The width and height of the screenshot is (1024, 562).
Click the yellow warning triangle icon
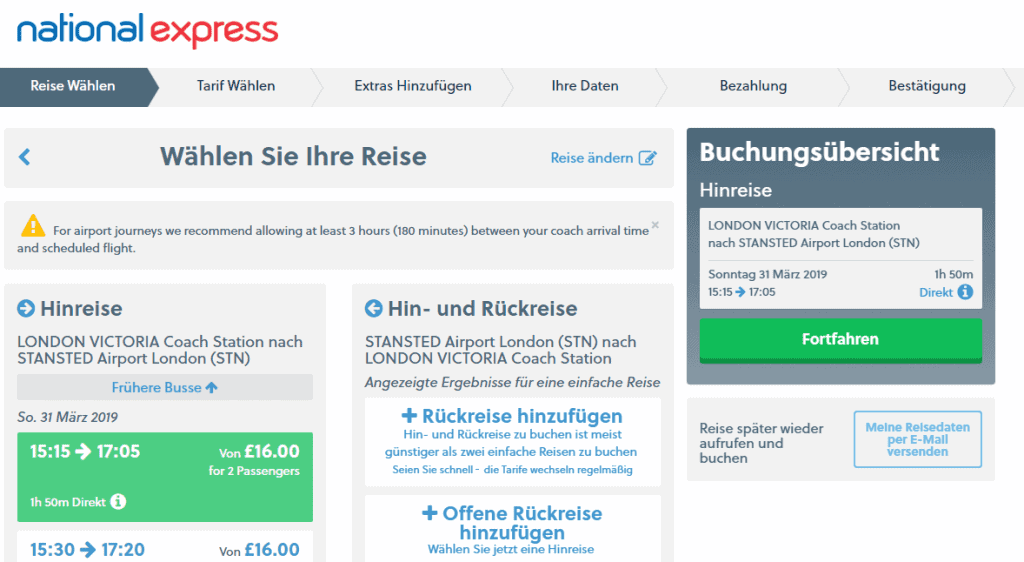[x=33, y=225]
